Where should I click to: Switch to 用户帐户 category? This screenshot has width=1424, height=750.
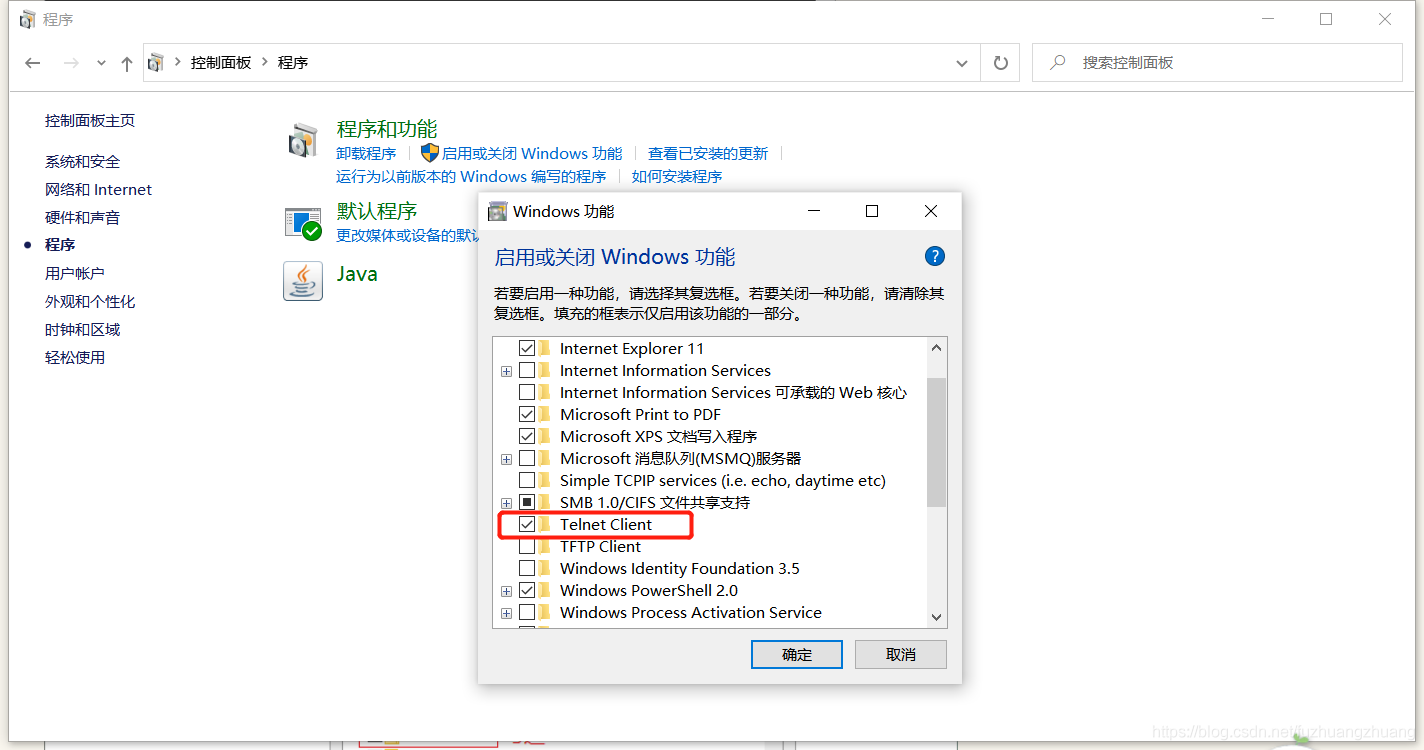pyautogui.click(x=75, y=274)
